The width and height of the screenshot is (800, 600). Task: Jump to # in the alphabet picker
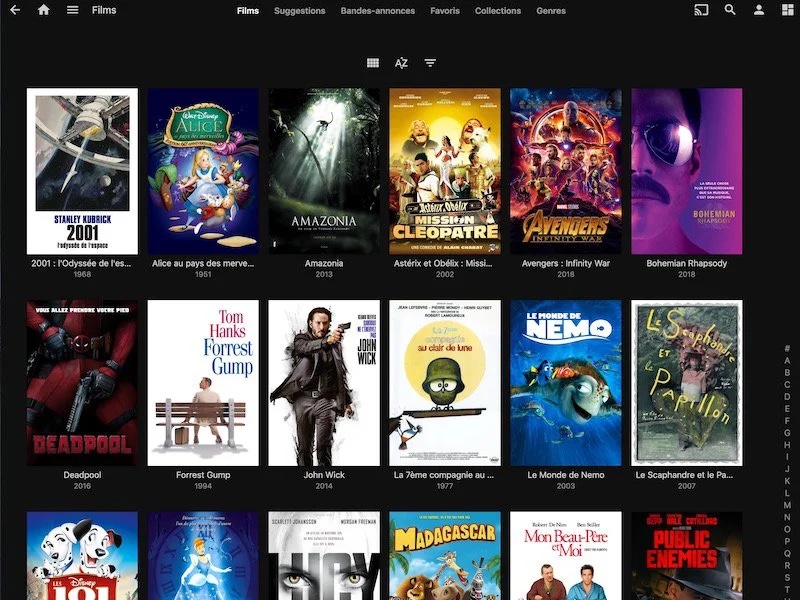coord(787,348)
